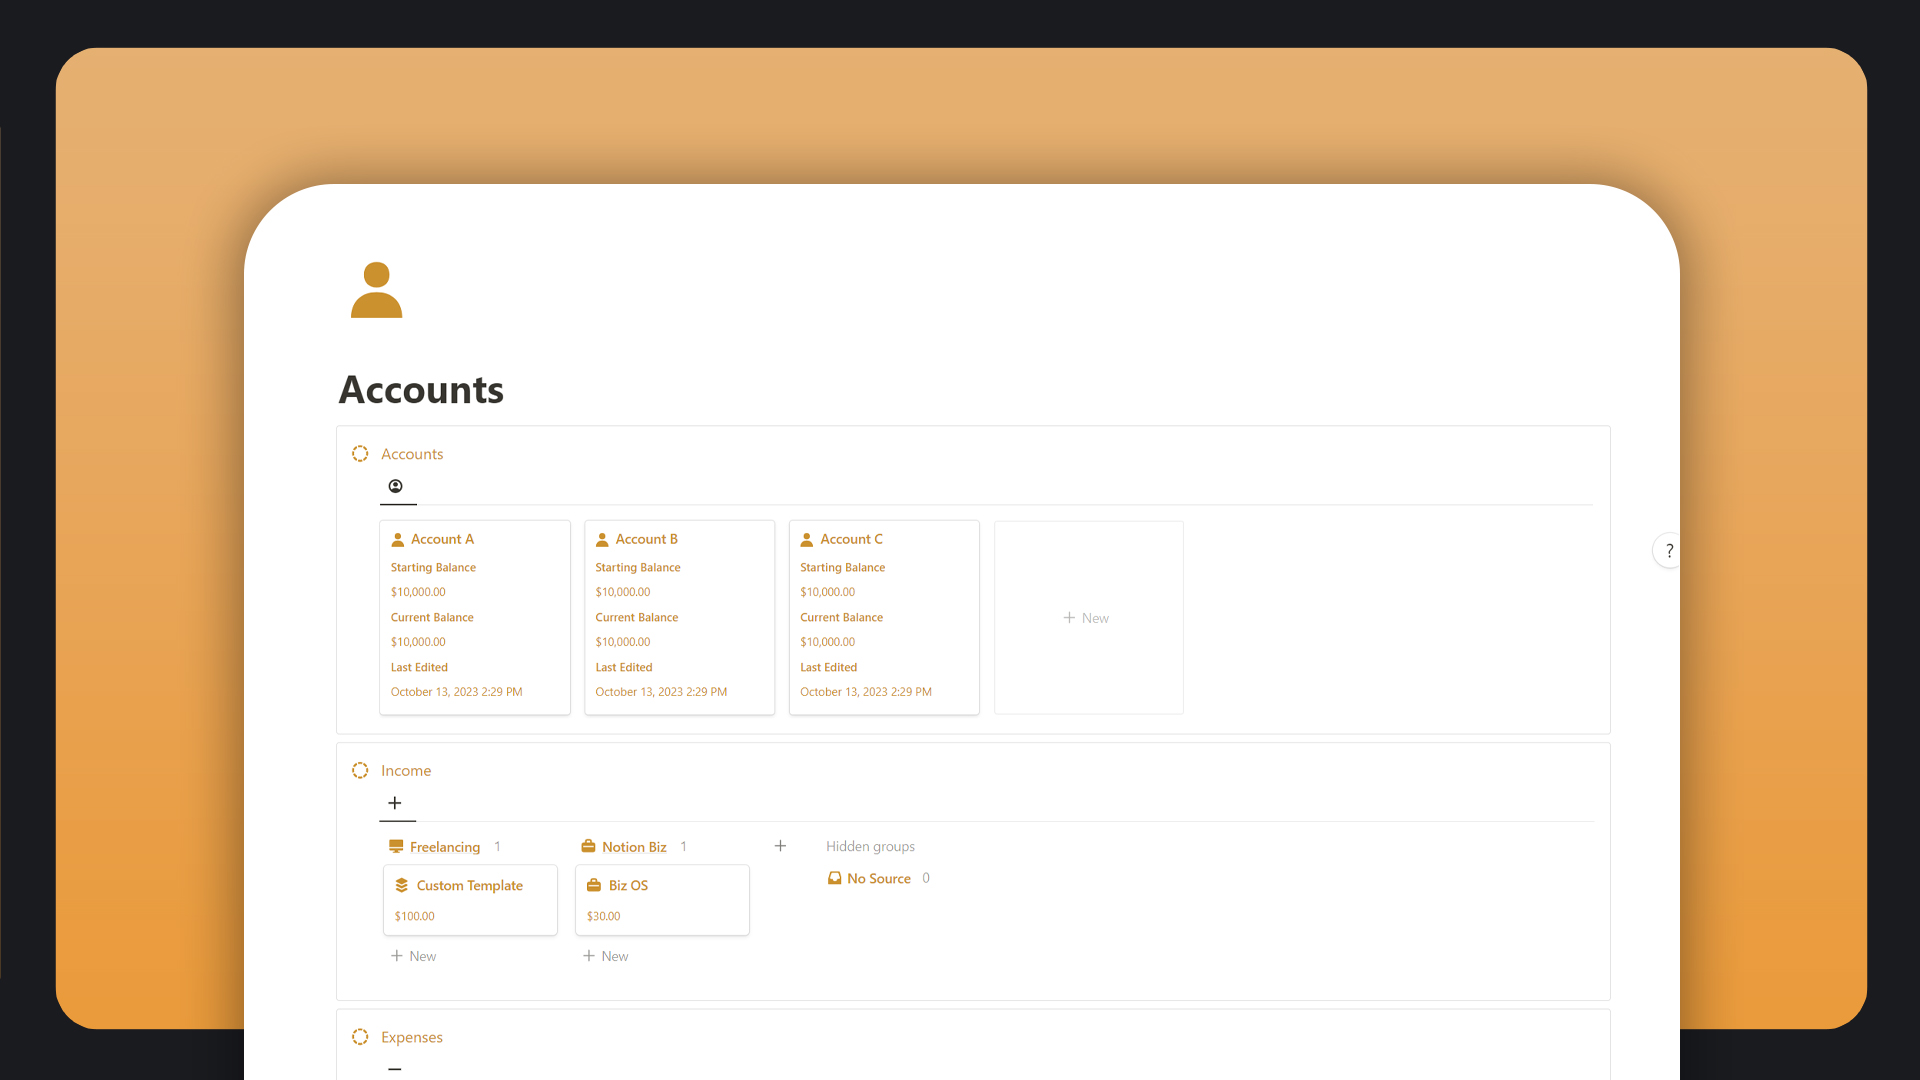Add New item under Notion Biz
This screenshot has width=1920, height=1080.
coord(605,956)
